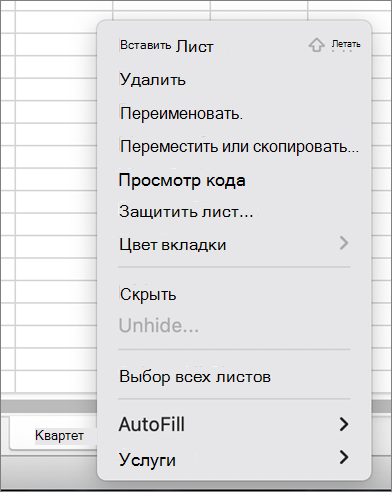Open the Цвет вкладки submenu entry
Screen dimensions: 392x492
click(234, 244)
